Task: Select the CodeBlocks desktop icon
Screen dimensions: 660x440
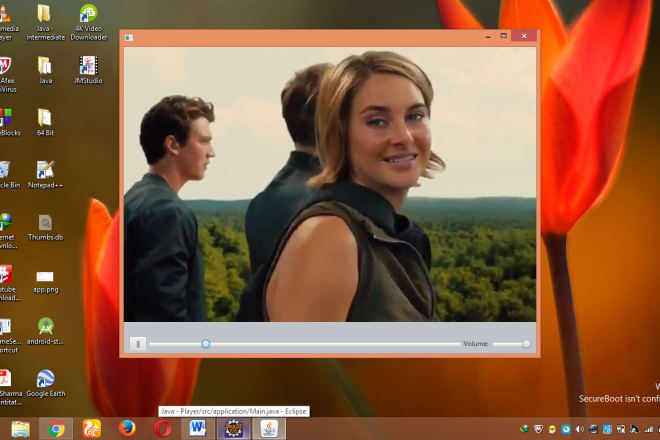Action: pyautogui.click(x=8, y=123)
